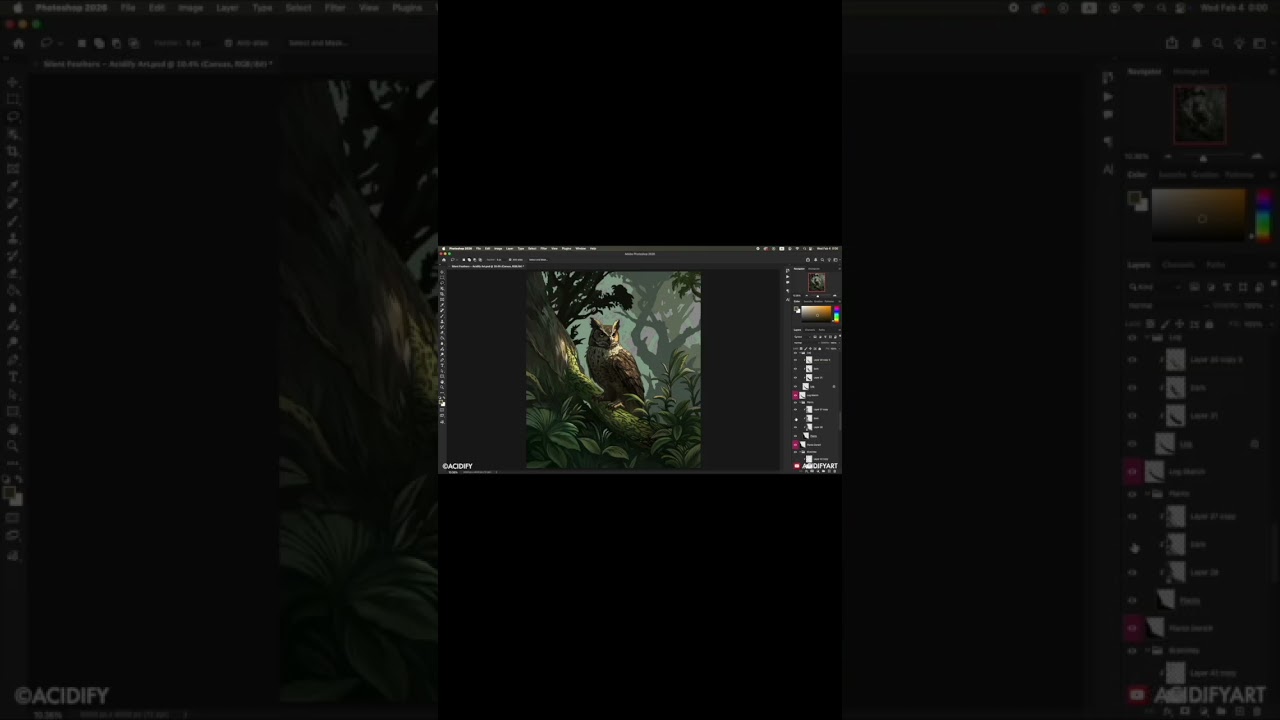Select the Clone Stamp tool in dimmed backdrop toolbar

(13, 238)
